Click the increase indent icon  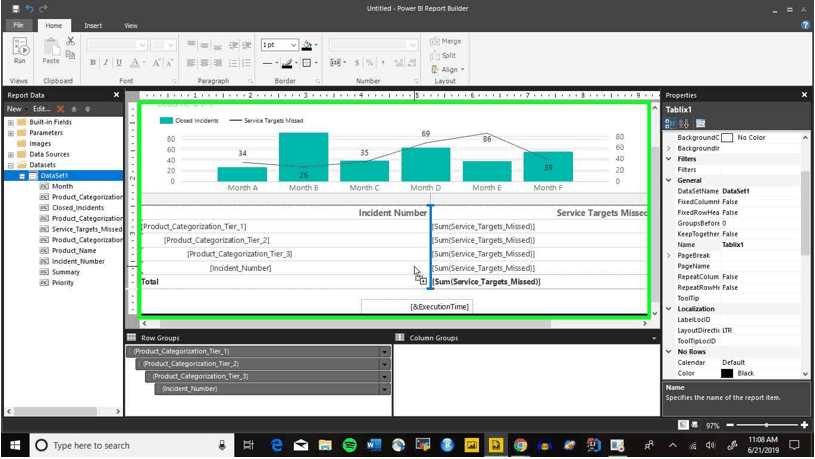coord(246,45)
